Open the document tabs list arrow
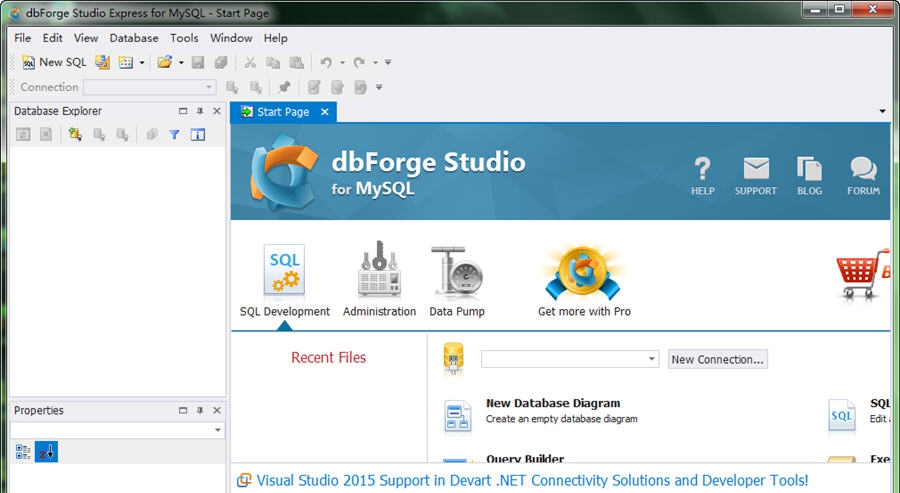This screenshot has height=493, width=900. [x=882, y=111]
